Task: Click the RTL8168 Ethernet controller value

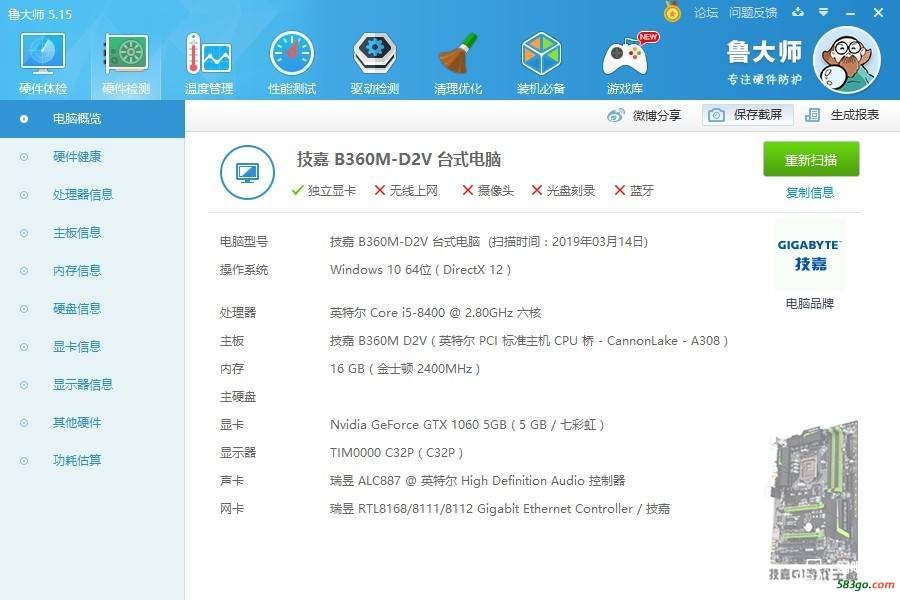Action: tap(500, 509)
